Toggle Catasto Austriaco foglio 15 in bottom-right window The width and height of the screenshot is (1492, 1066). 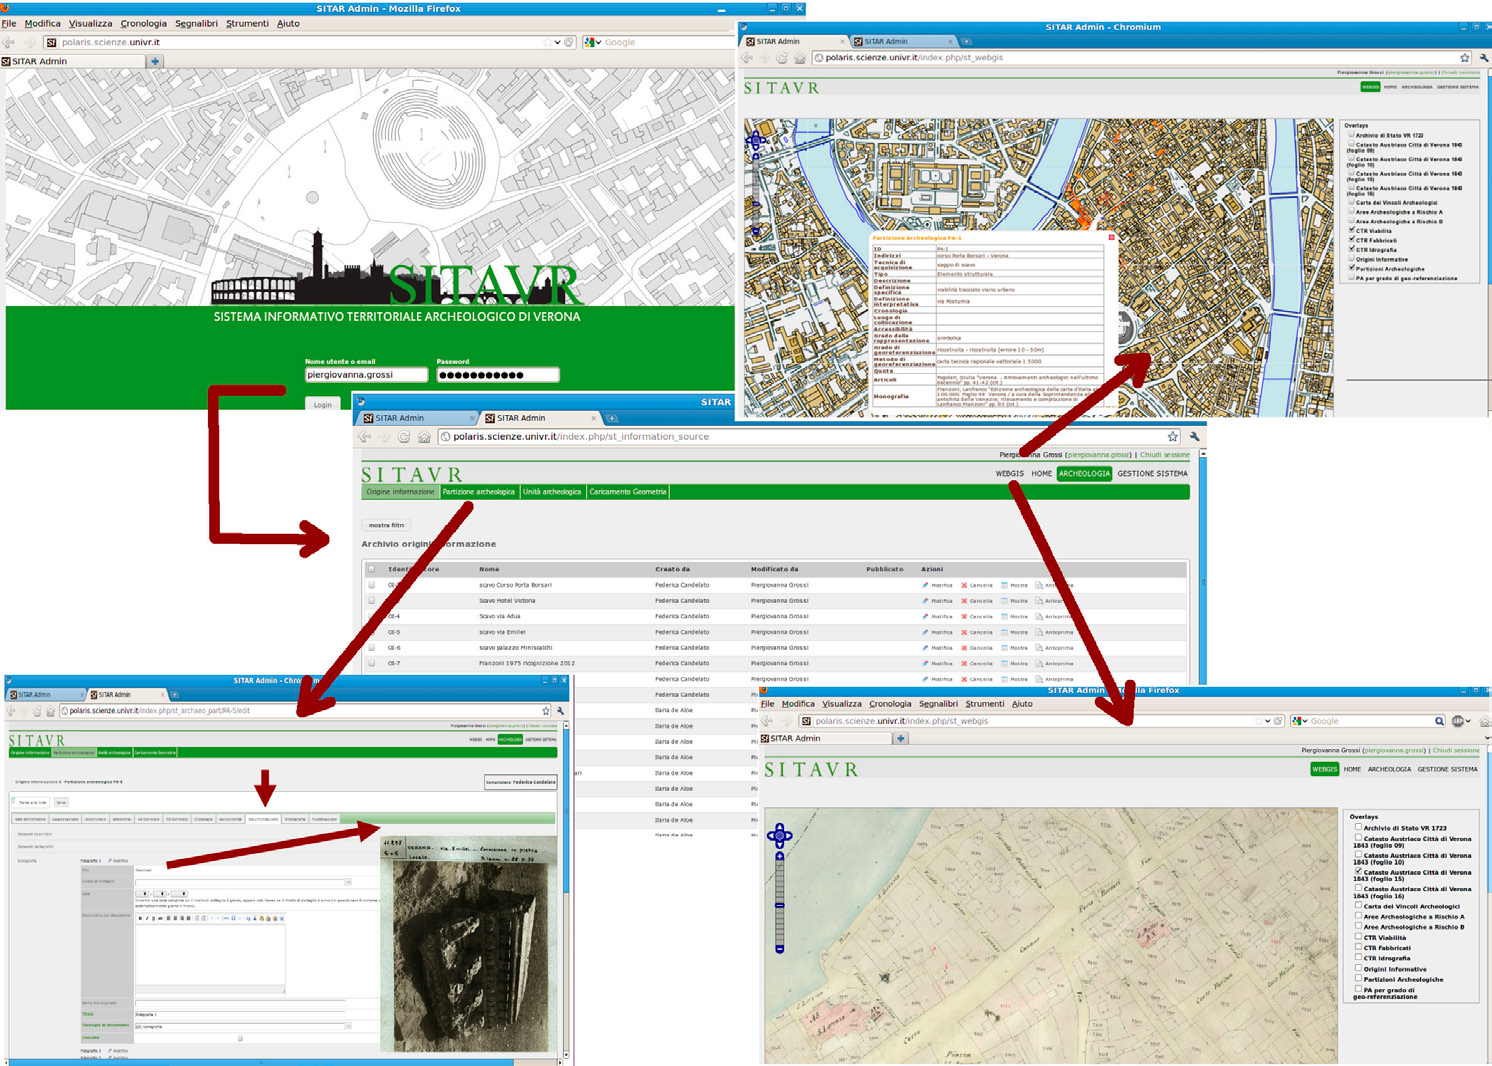tap(1358, 872)
